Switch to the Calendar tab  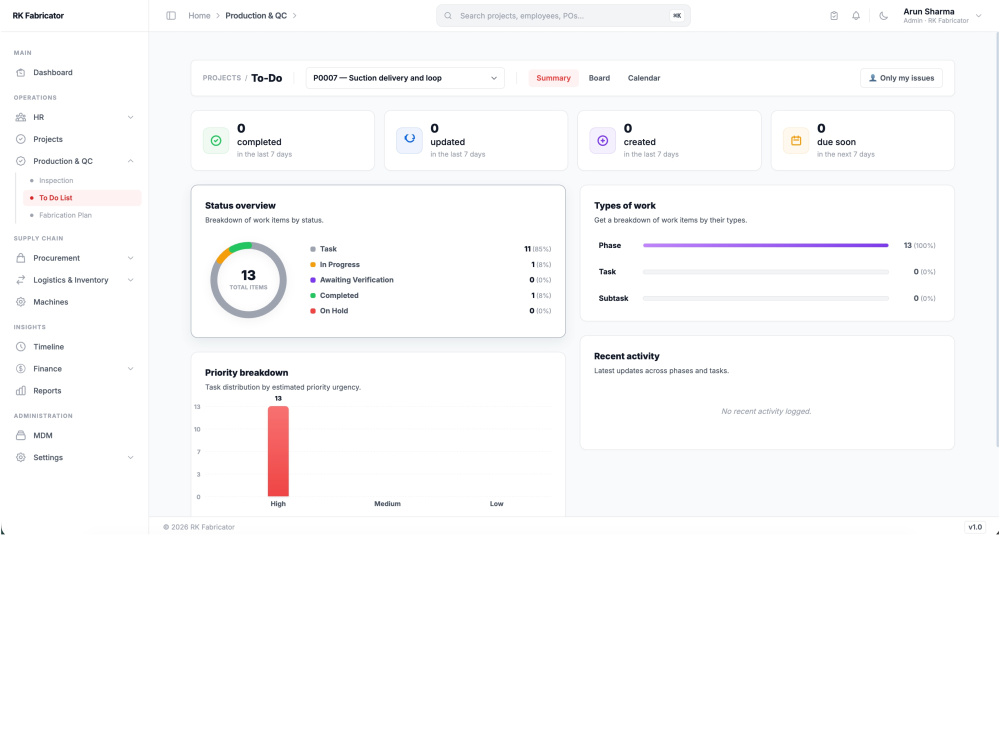(643, 78)
